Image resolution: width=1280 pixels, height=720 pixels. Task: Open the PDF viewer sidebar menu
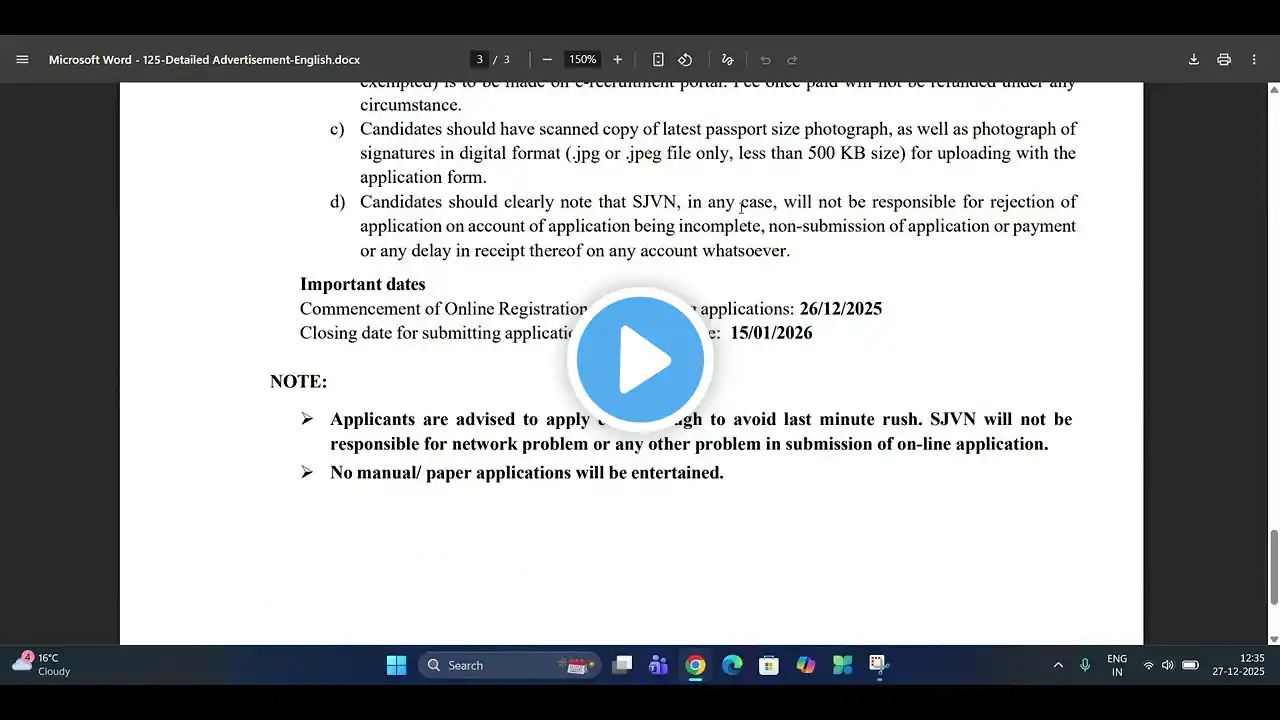(22, 60)
